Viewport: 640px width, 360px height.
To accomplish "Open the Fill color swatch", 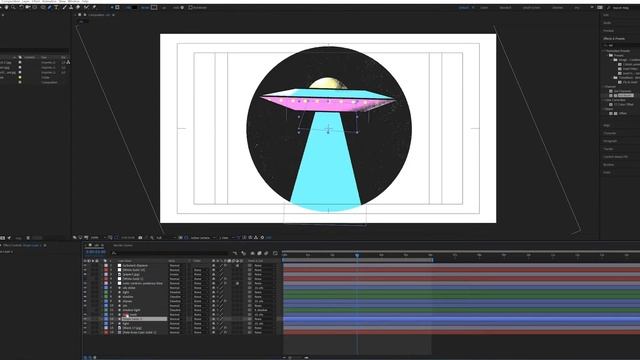I will (x=135, y=7).
